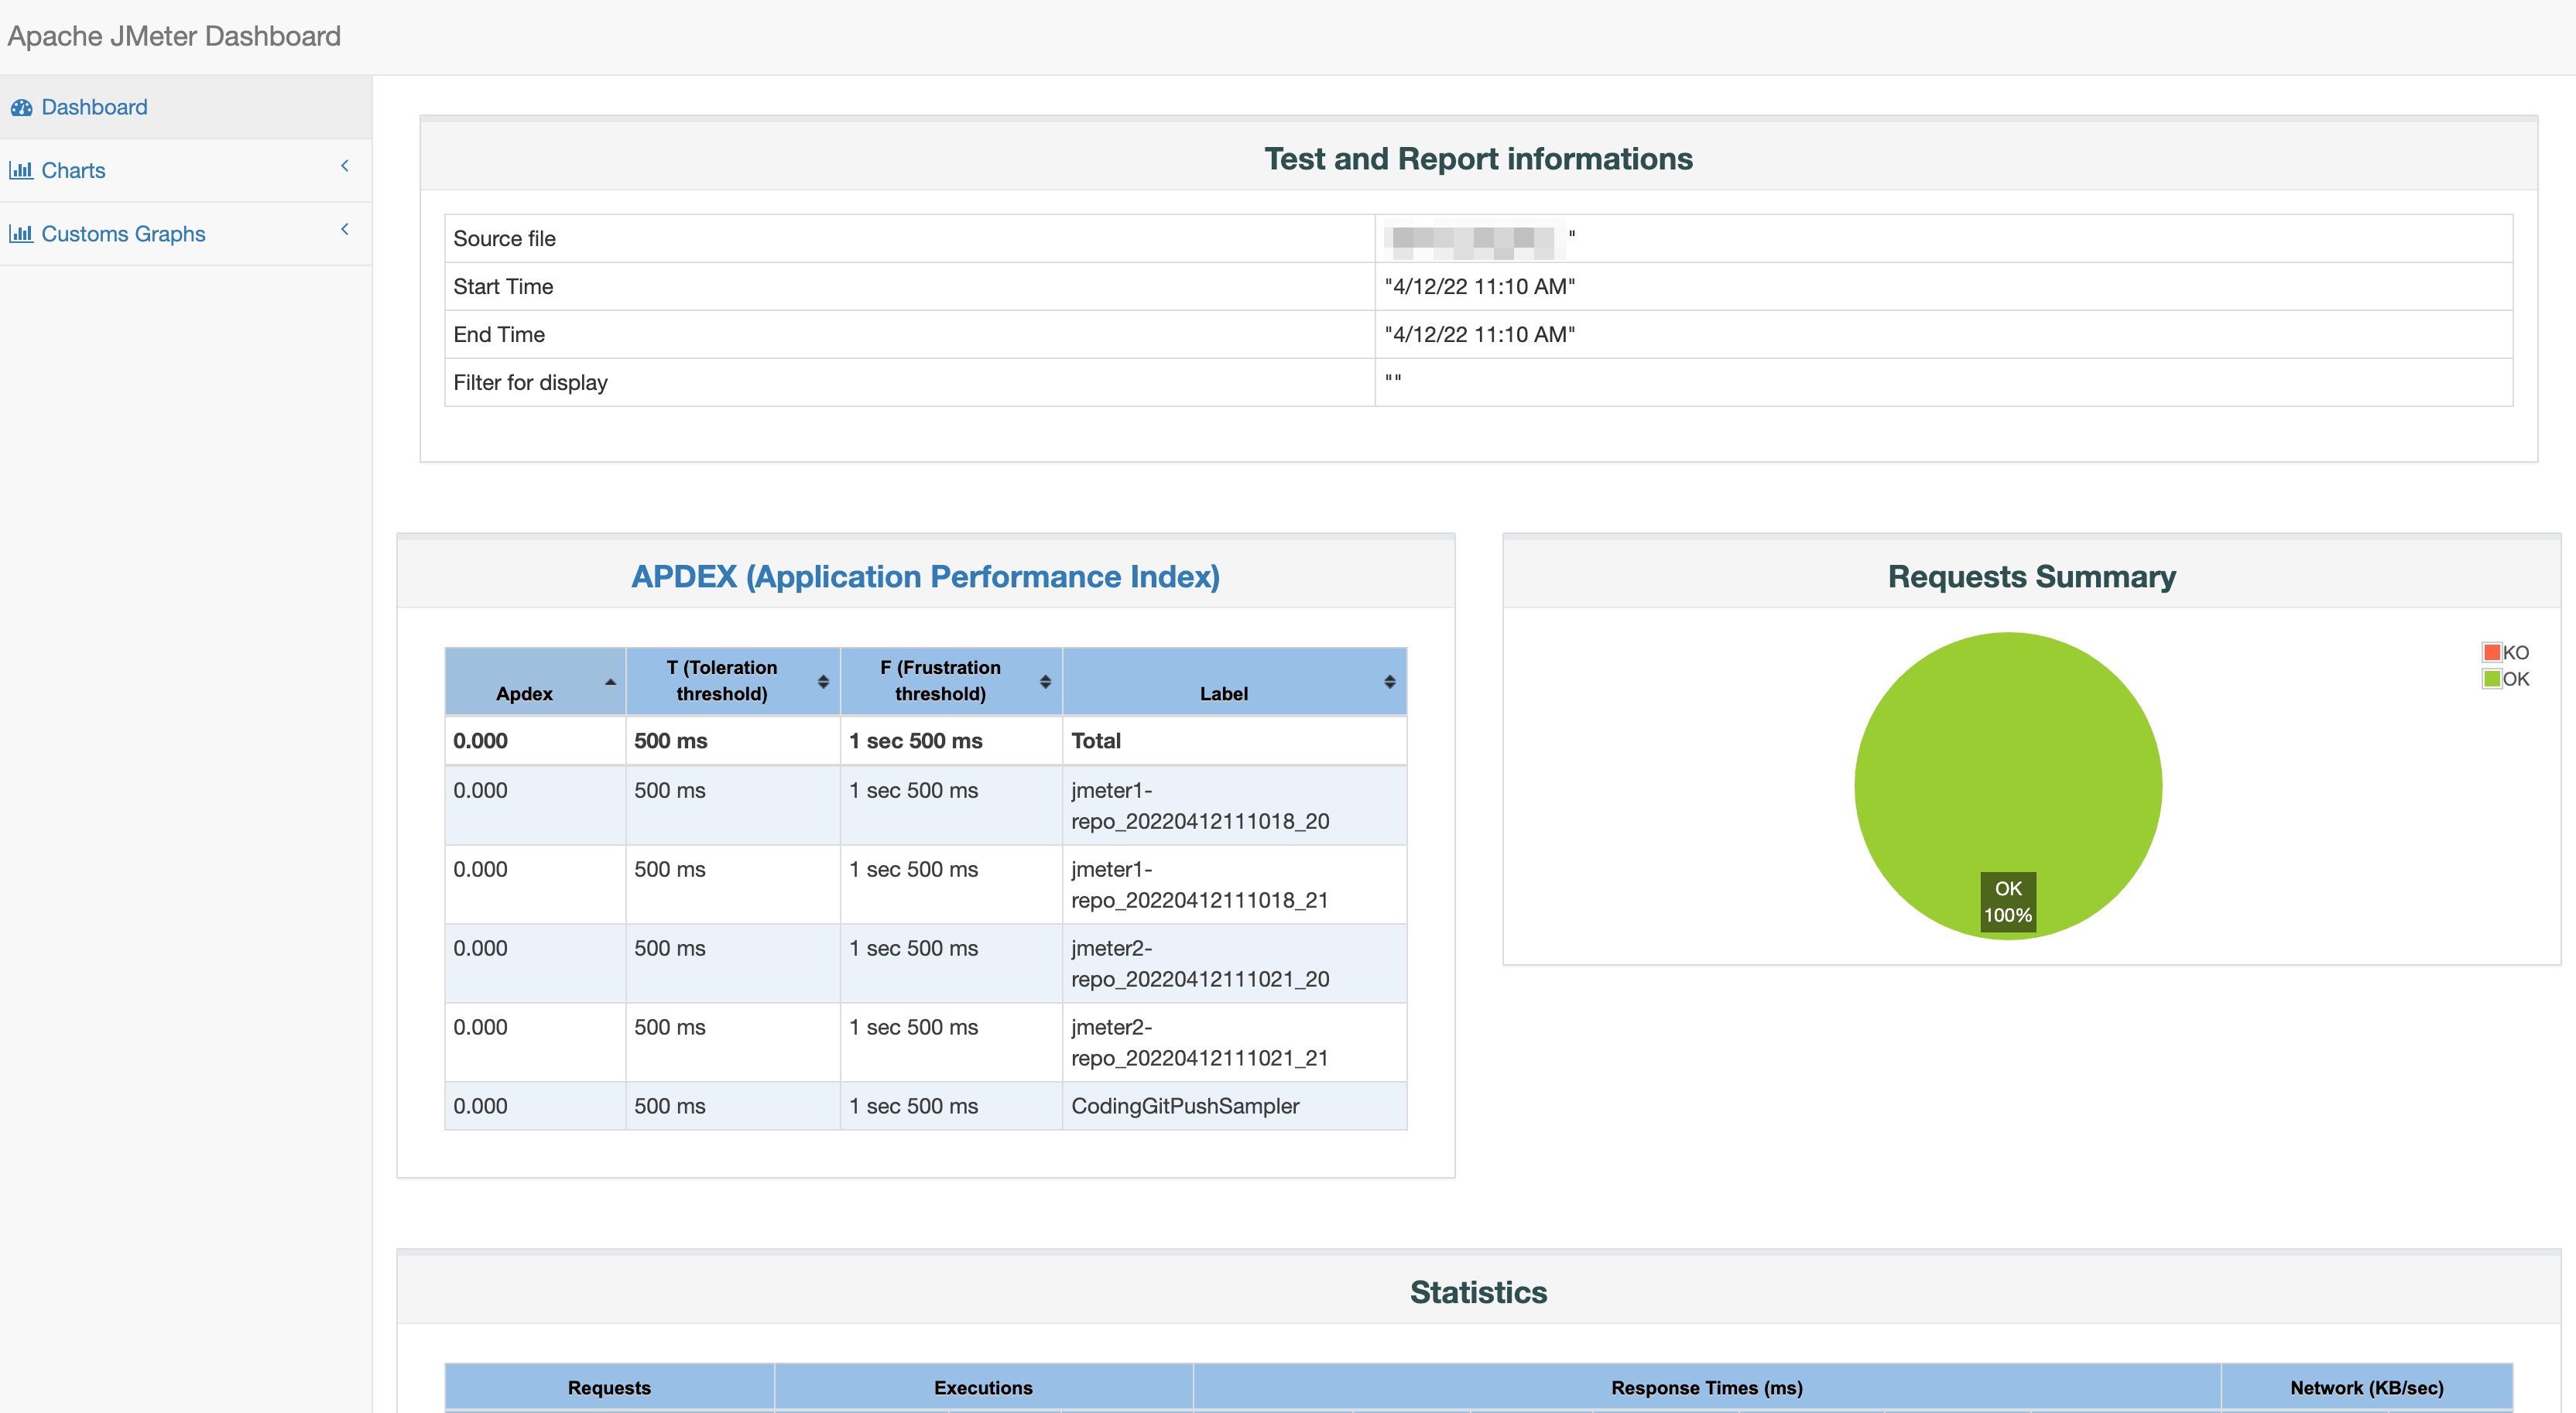Click the OK 100% pie label

click(x=2008, y=902)
